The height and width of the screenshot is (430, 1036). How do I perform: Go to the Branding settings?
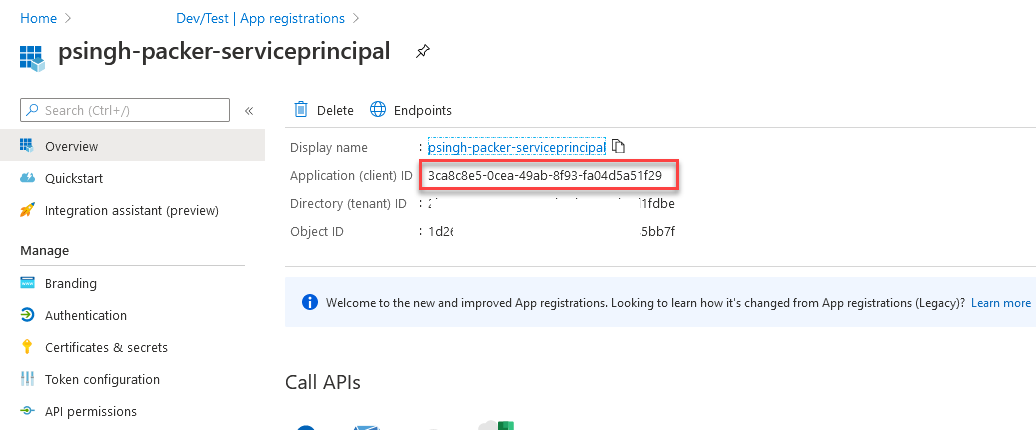click(x=70, y=283)
